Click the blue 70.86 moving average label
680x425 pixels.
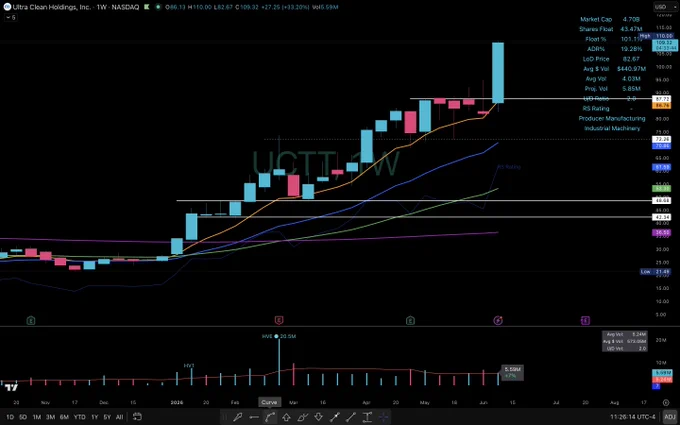tap(661, 146)
